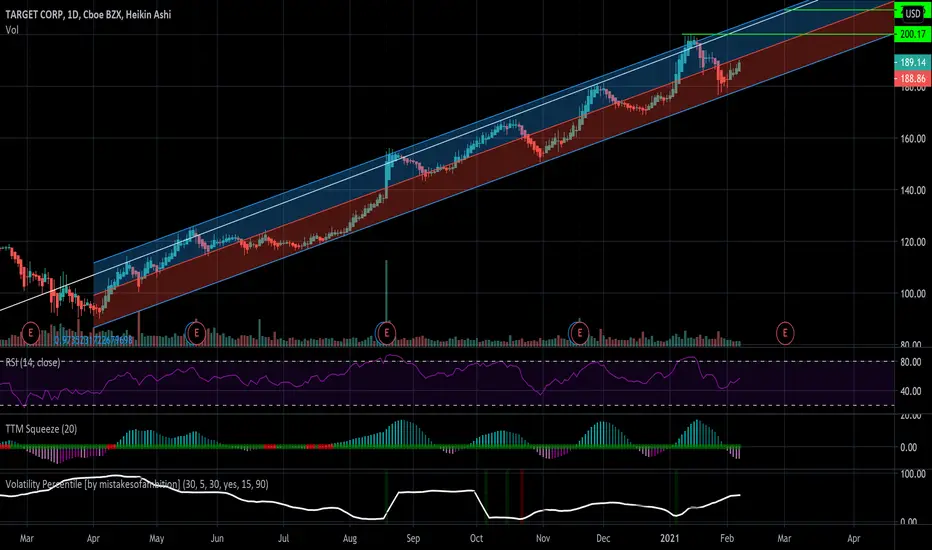
Task: Click the Jun label on time axis
Action: (217, 538)
